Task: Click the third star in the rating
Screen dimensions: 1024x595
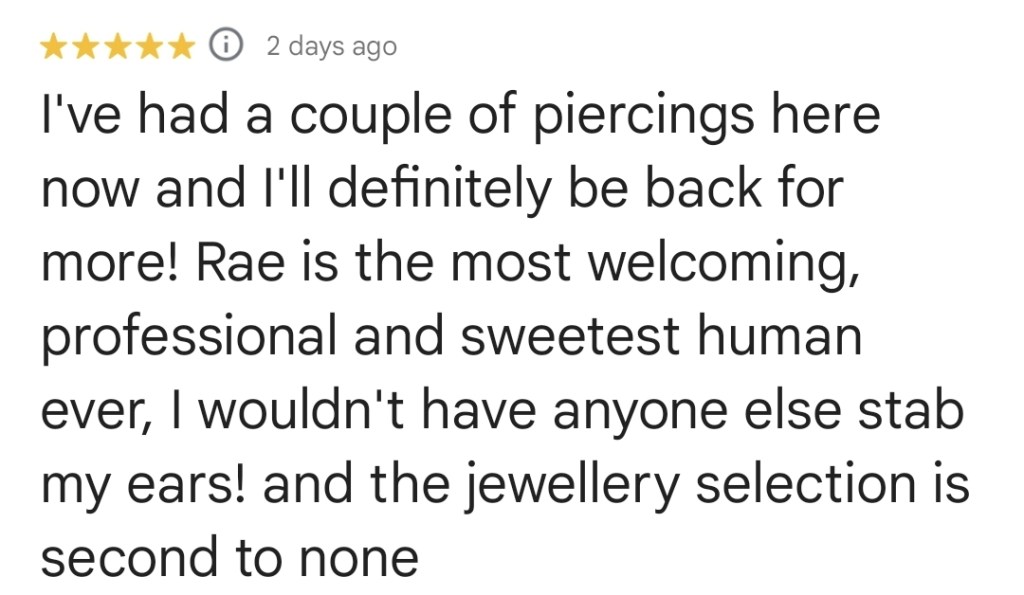Action: coord(118,47)
